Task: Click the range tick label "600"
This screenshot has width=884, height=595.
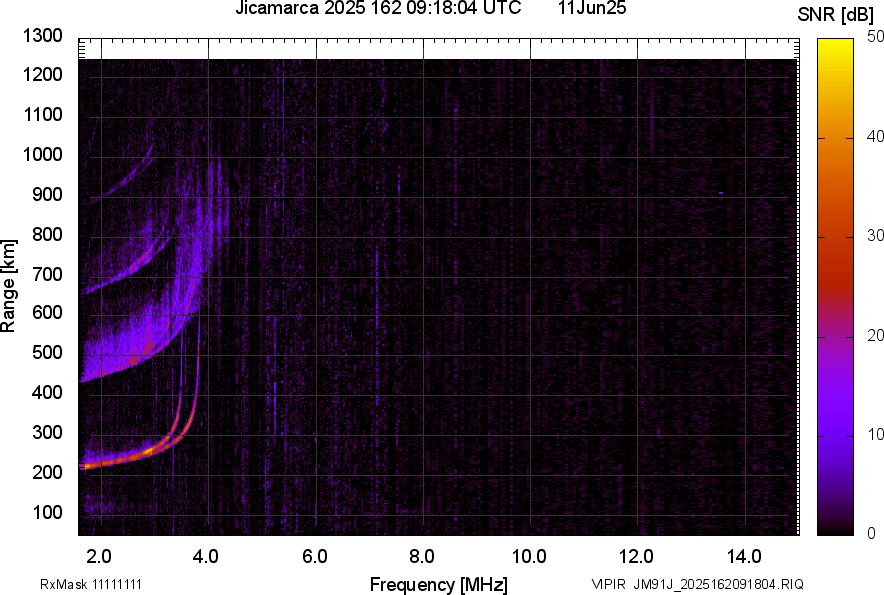Action: pyautogui.click(x=47, y=312)
